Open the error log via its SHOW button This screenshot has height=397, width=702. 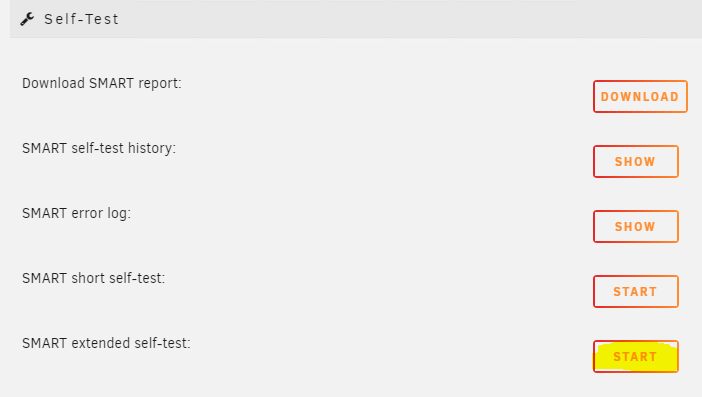[x=636, y=226]
